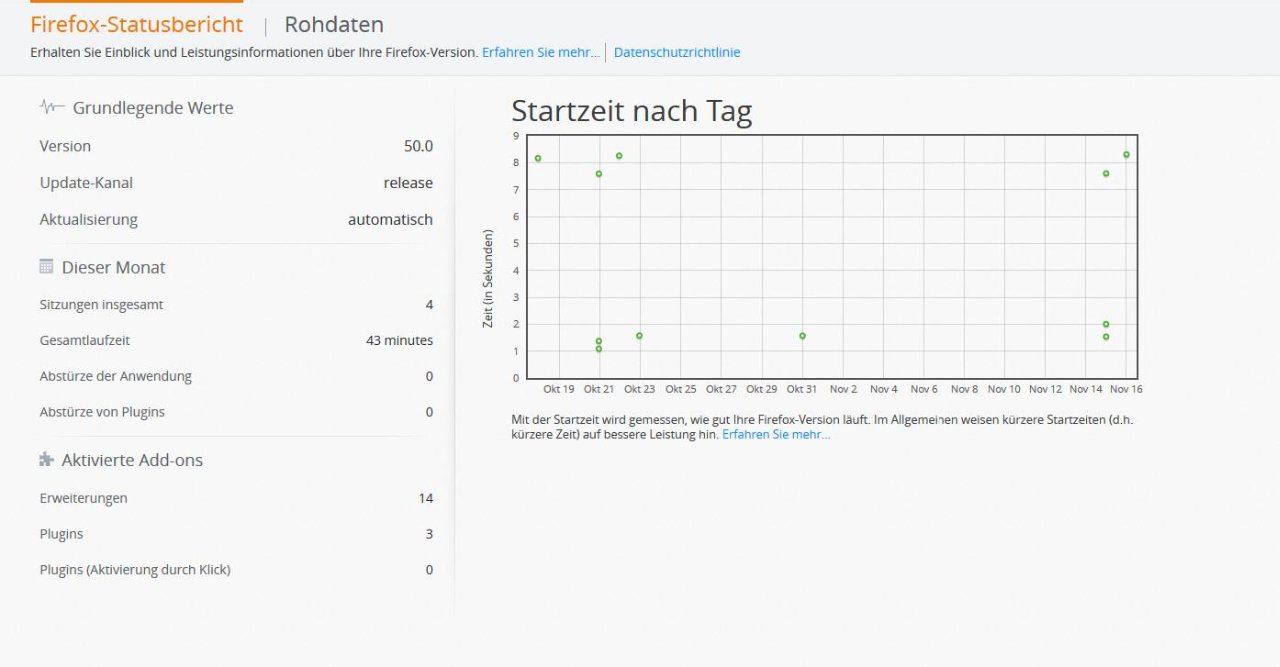Viewport: 1280px width, 667px height.
Task: Click the 'Abstürze von Plugins' label
Action: [x=102, y=412]
